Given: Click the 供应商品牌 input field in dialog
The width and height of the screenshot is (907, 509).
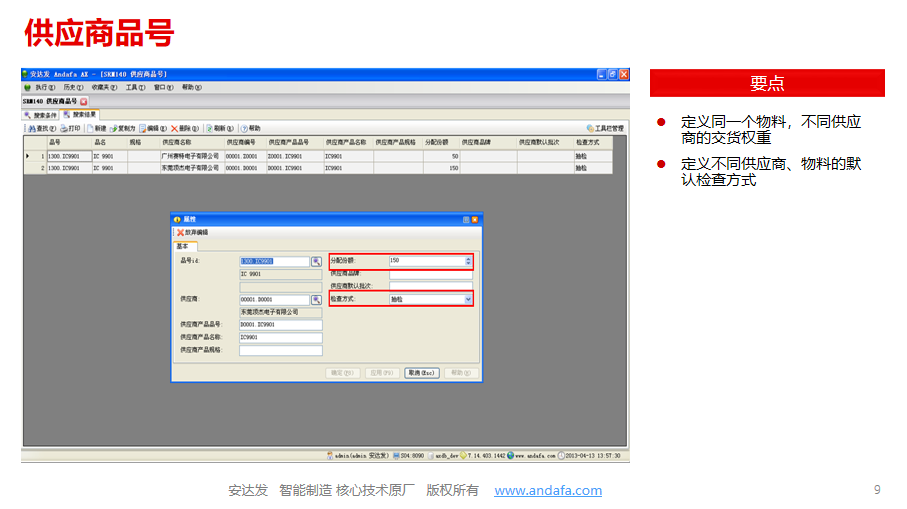Looking at the screenshot, I should pyautogui.click(x=430, y=274).
